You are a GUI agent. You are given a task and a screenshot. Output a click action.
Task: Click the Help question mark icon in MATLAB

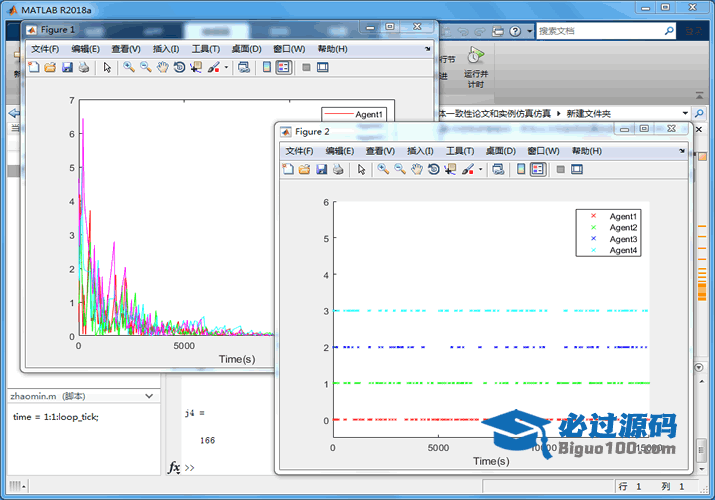515,31
